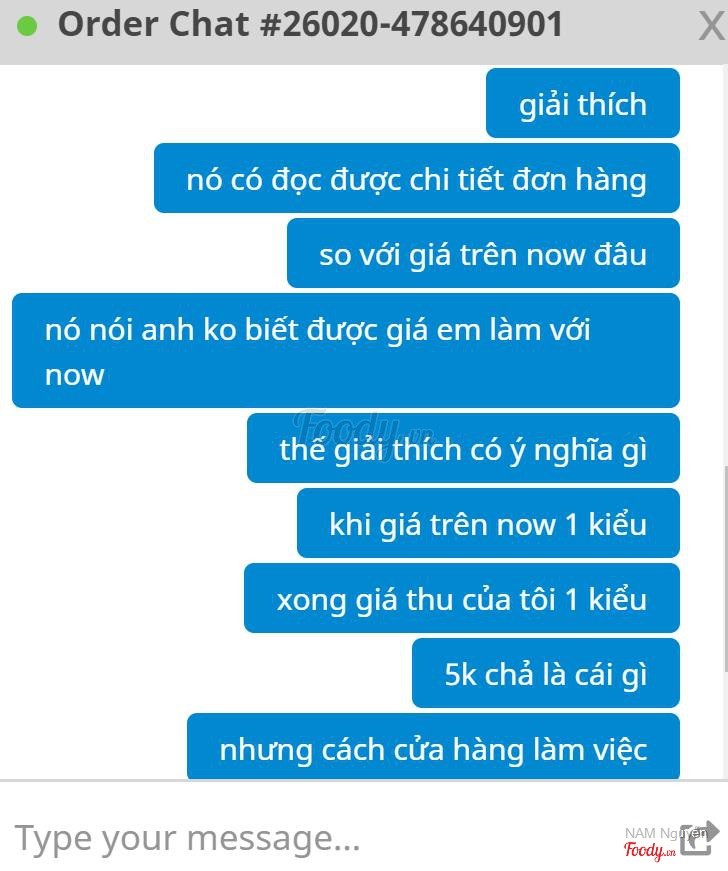The height and width of the screenshot is (871, 728).
Task: Click the 'nó nói anh ko biết được giá' message
Action: tap(345, 351)
